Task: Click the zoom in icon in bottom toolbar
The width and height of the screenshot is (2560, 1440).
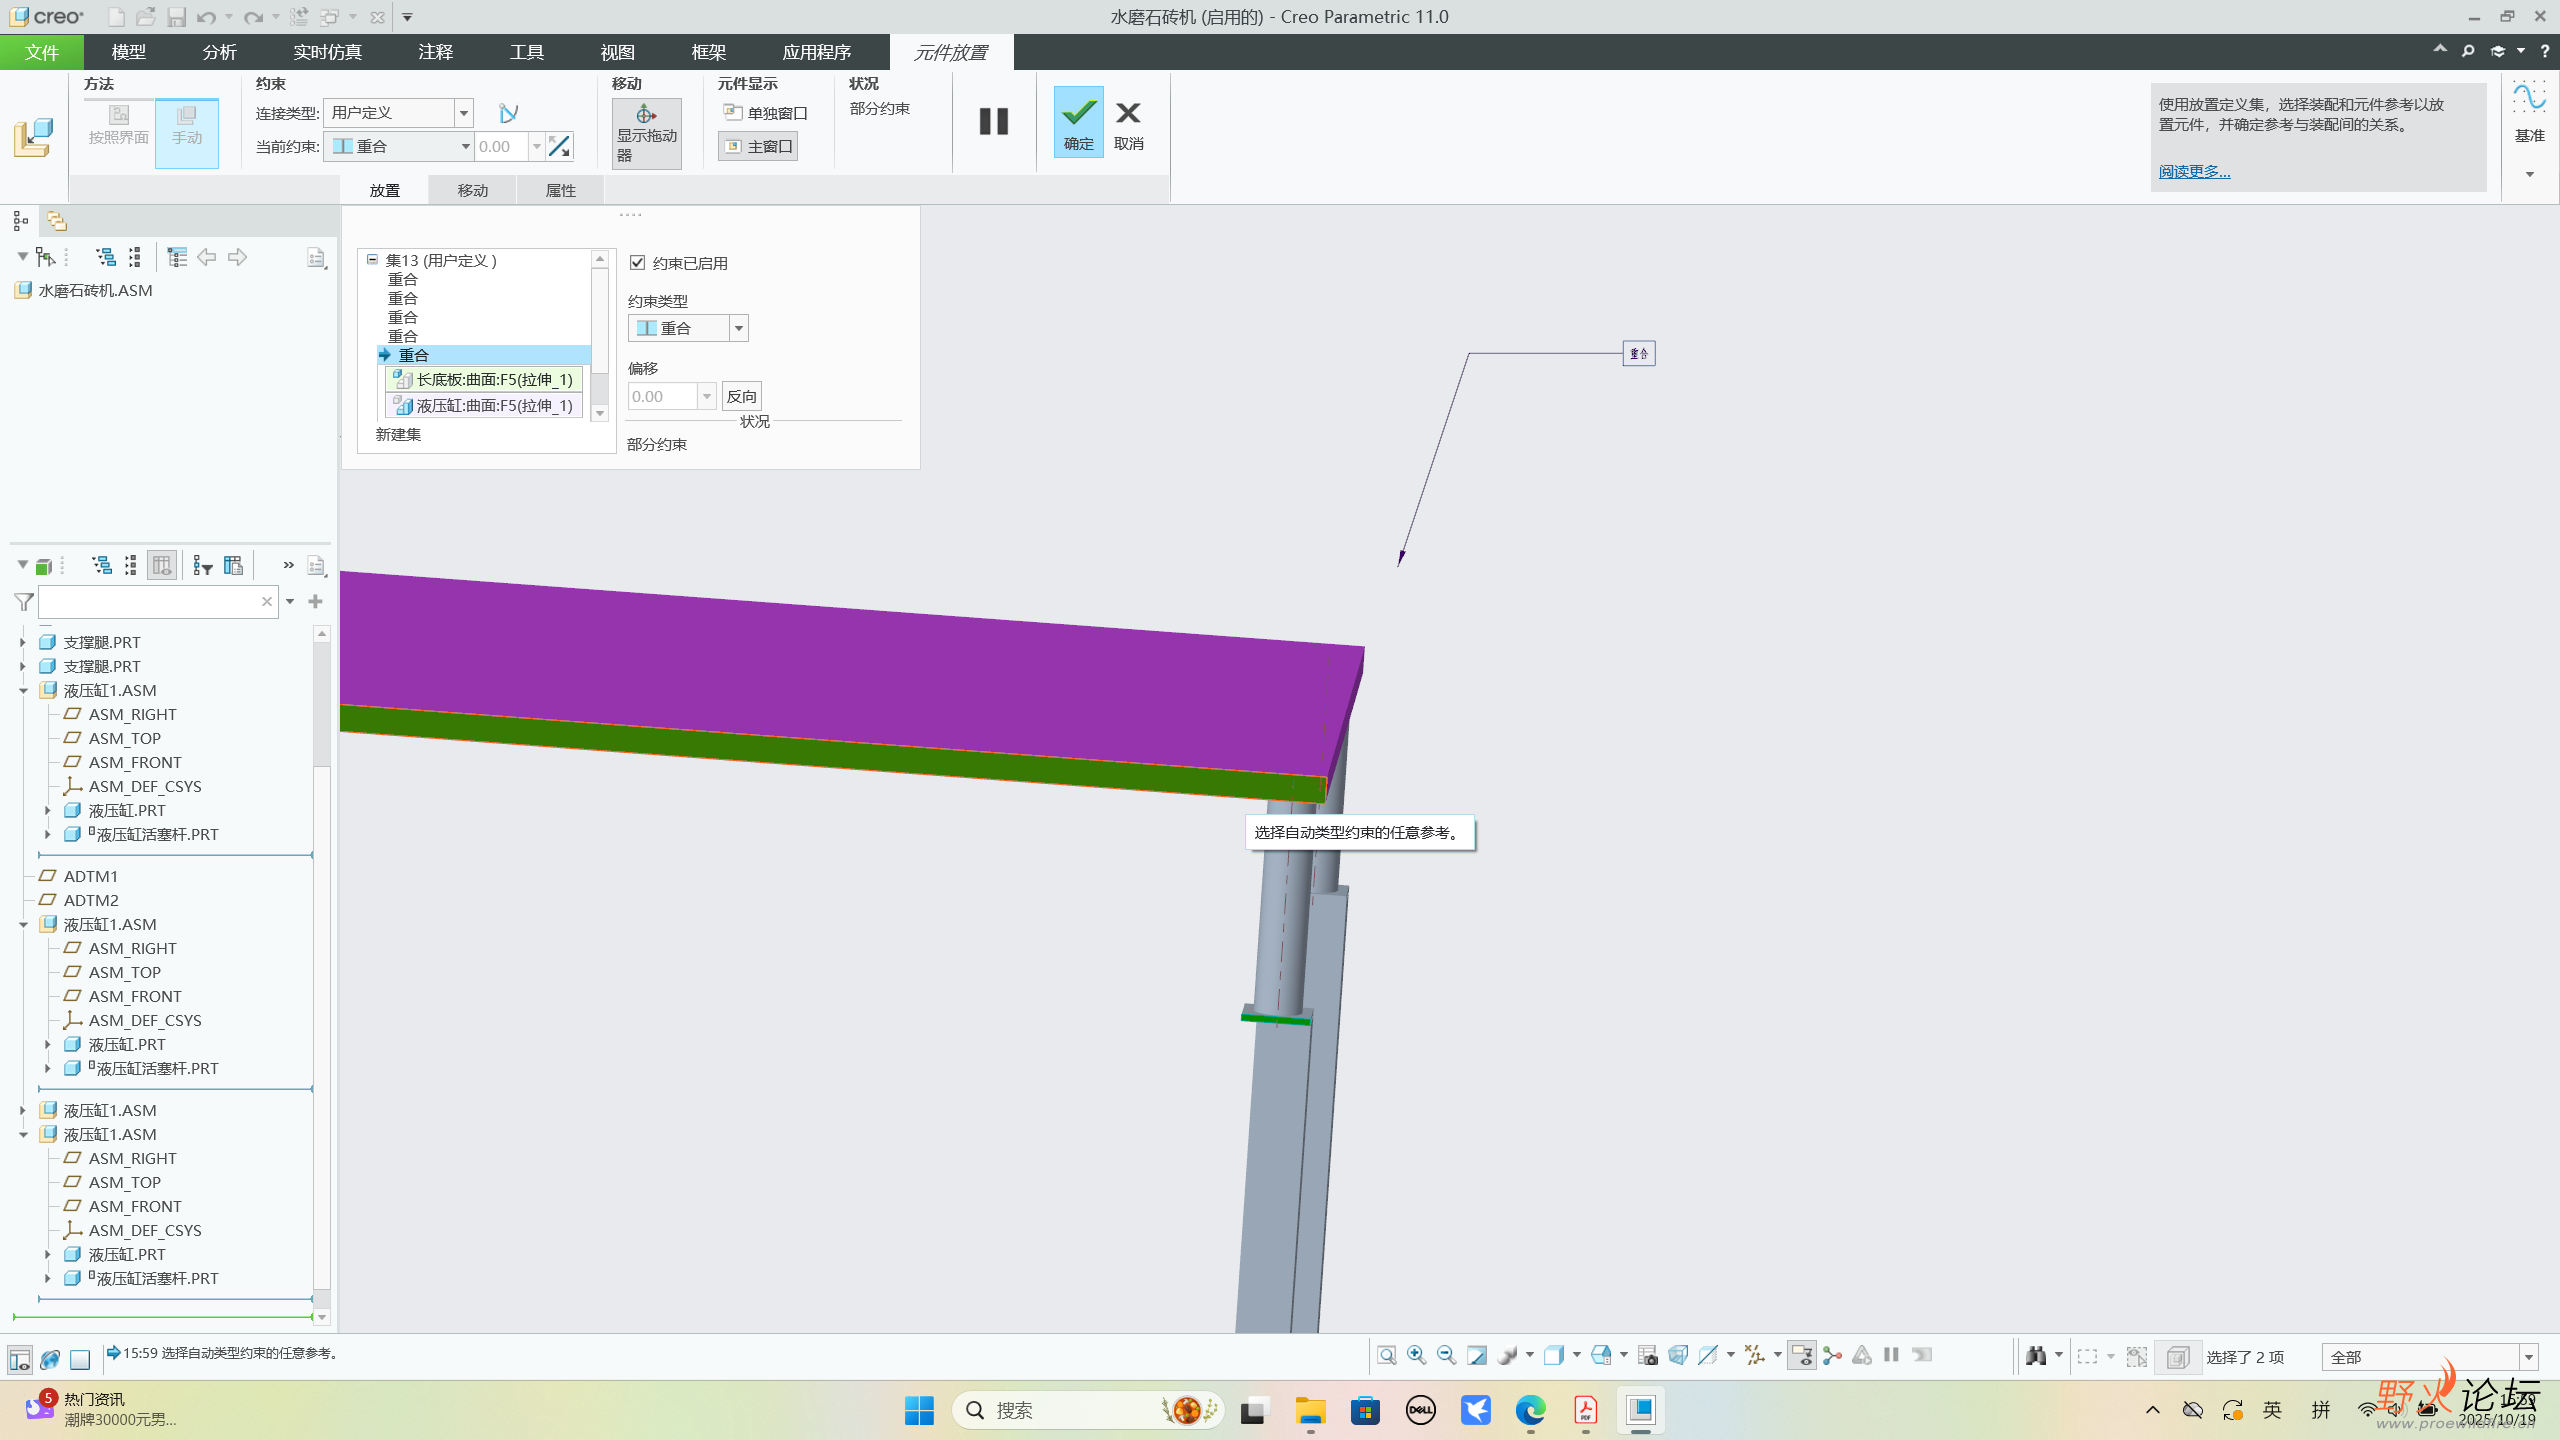Action: [x=1416, y=1355]
